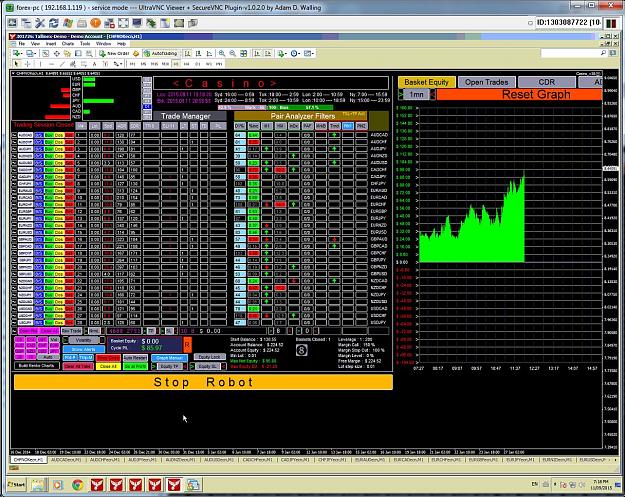
Task: Select the text label A tool
Action: [x=94, y=63]
